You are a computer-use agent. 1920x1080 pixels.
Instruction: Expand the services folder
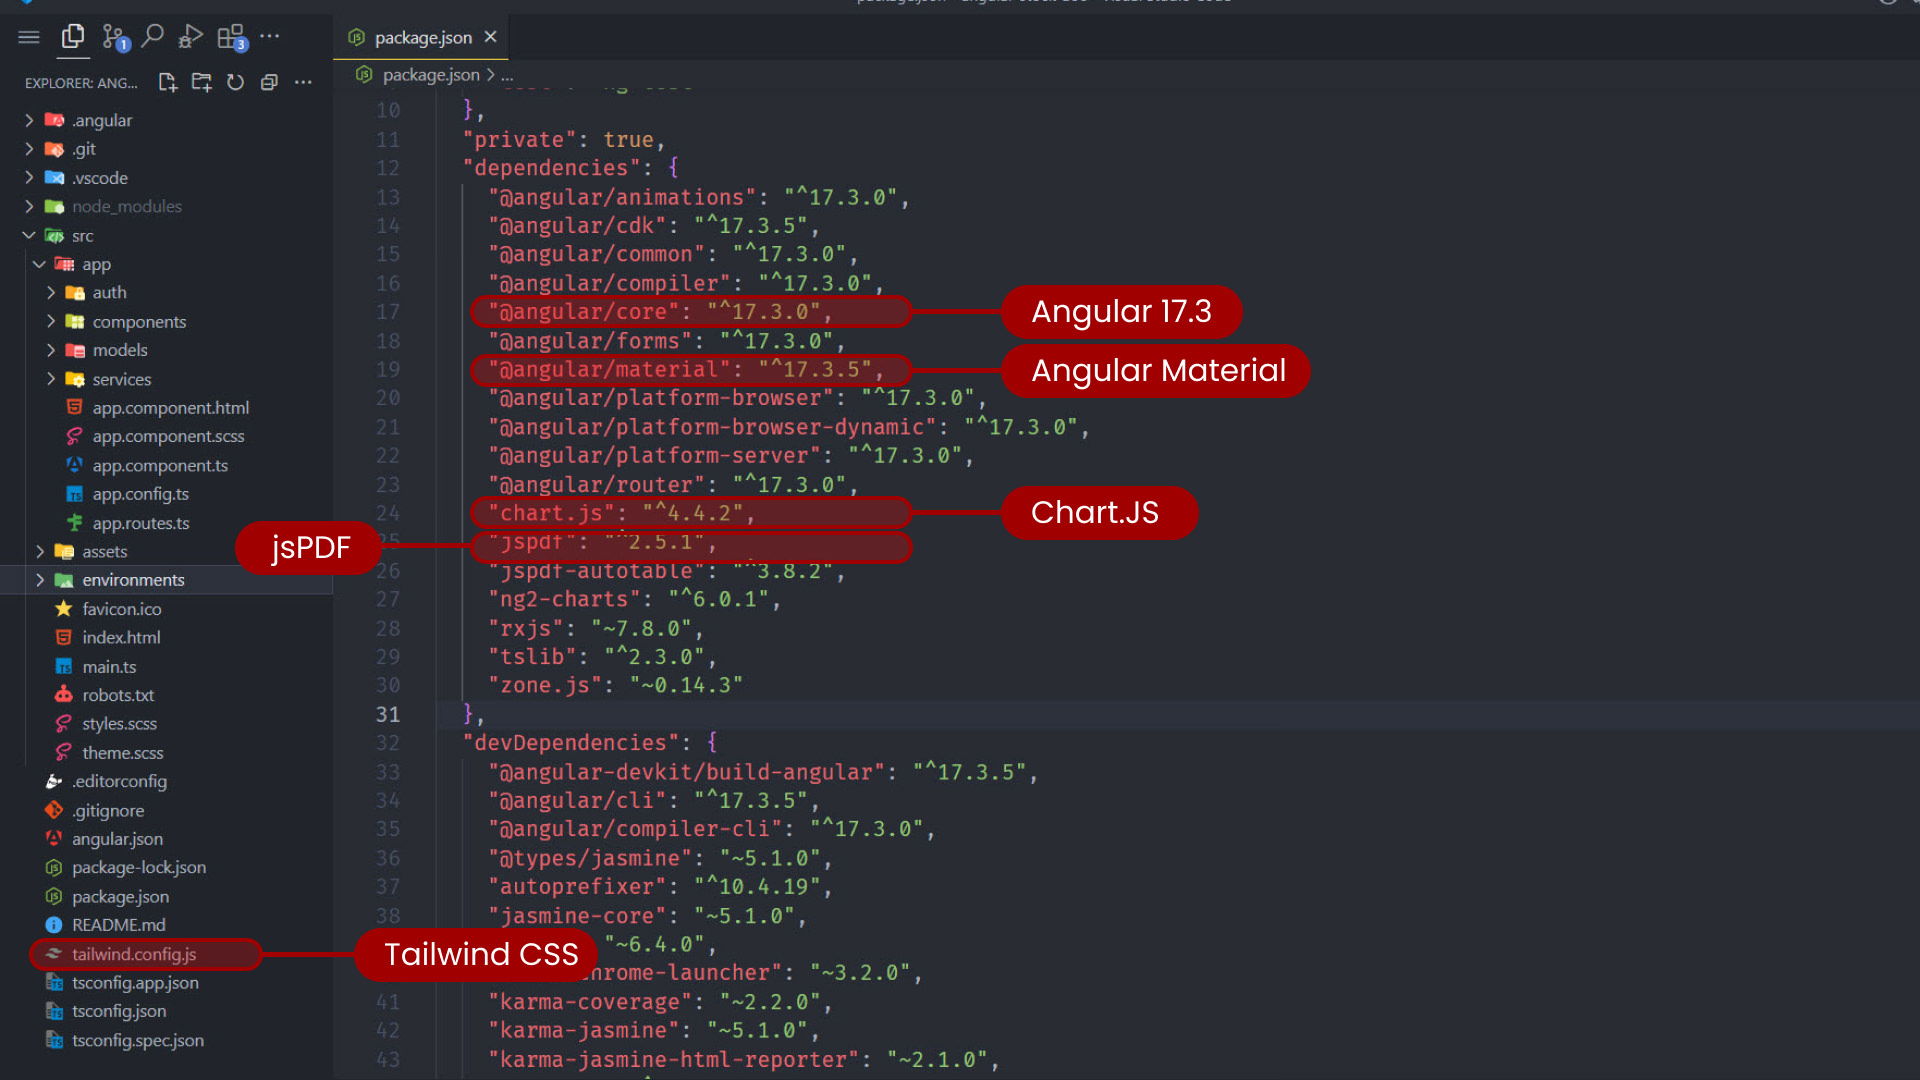(x=167, y=379)
